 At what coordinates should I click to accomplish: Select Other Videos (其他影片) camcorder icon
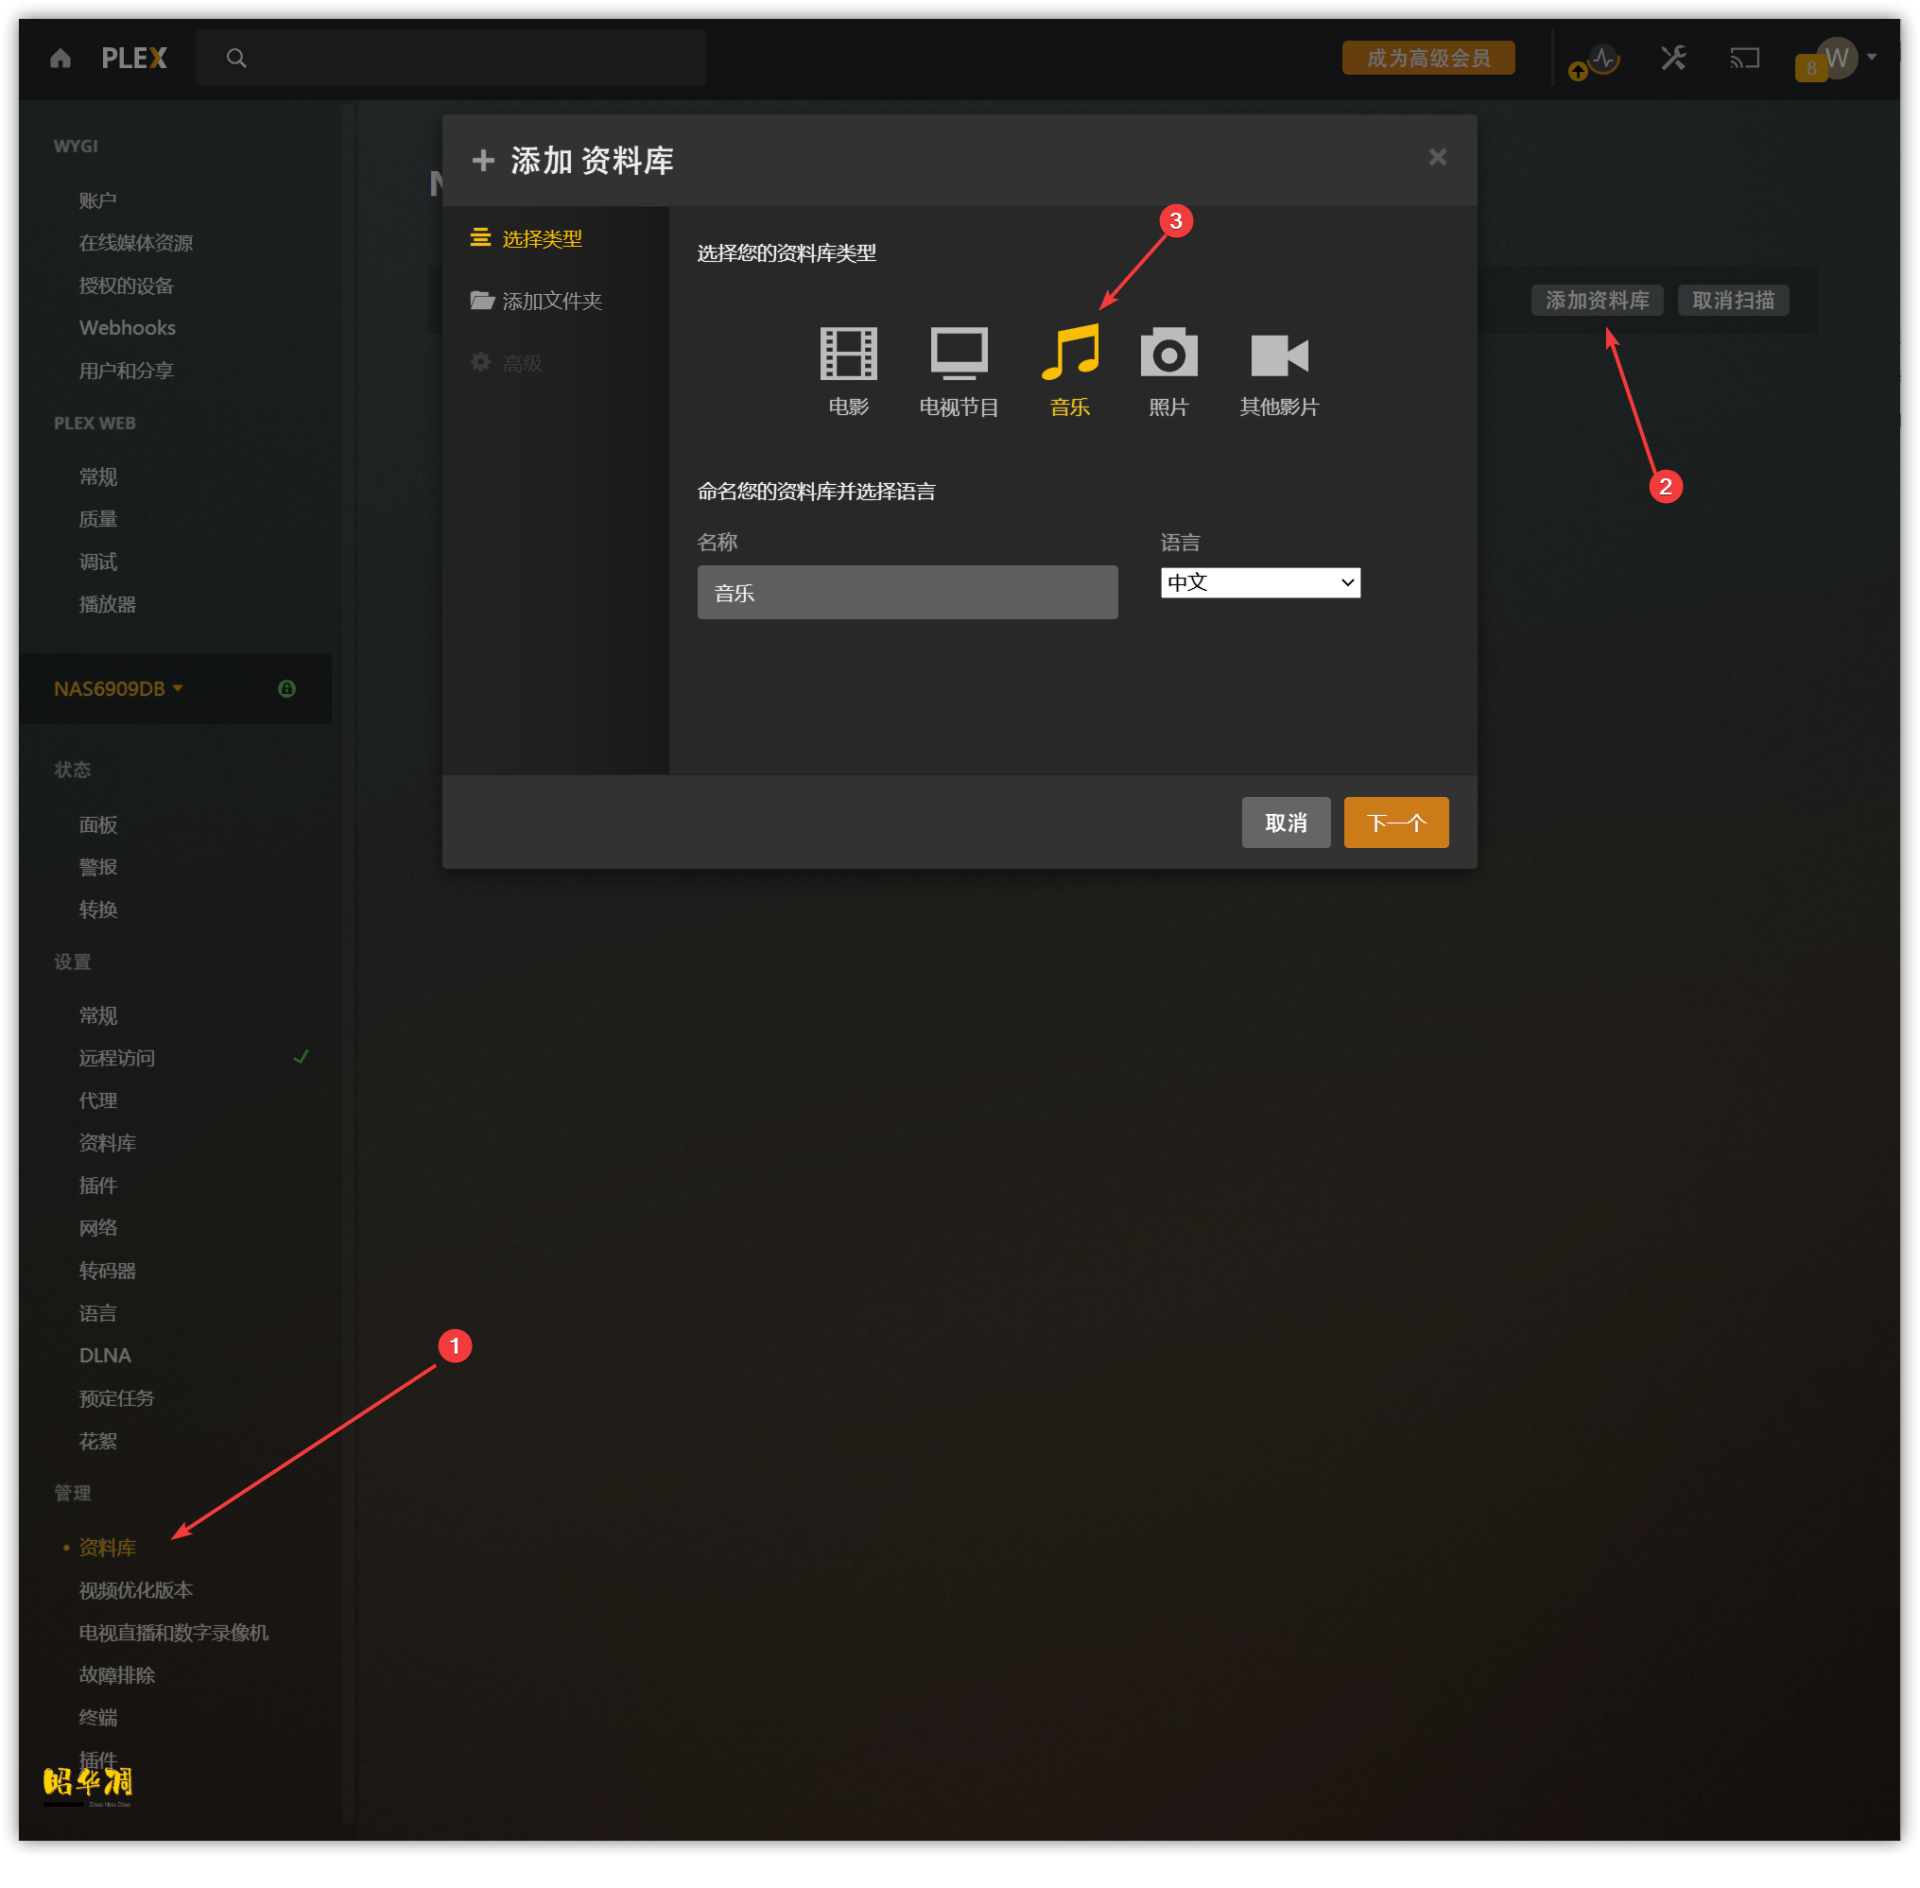(1279, 355)
